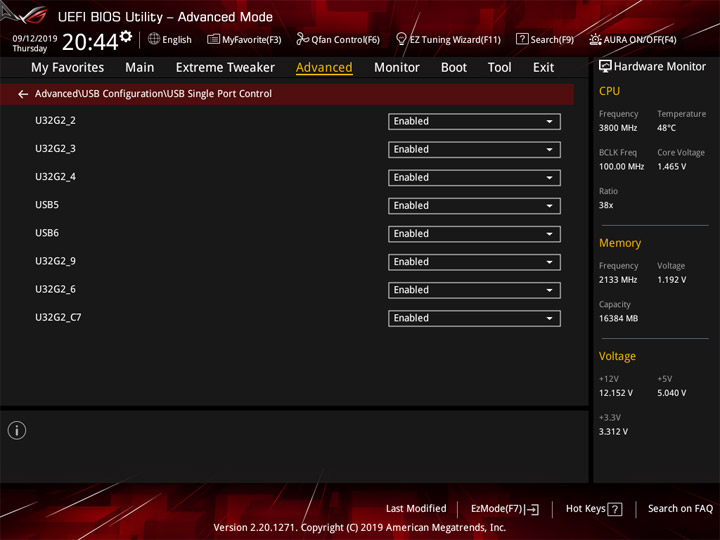Switch to My Favorites tab

point(68,68)
